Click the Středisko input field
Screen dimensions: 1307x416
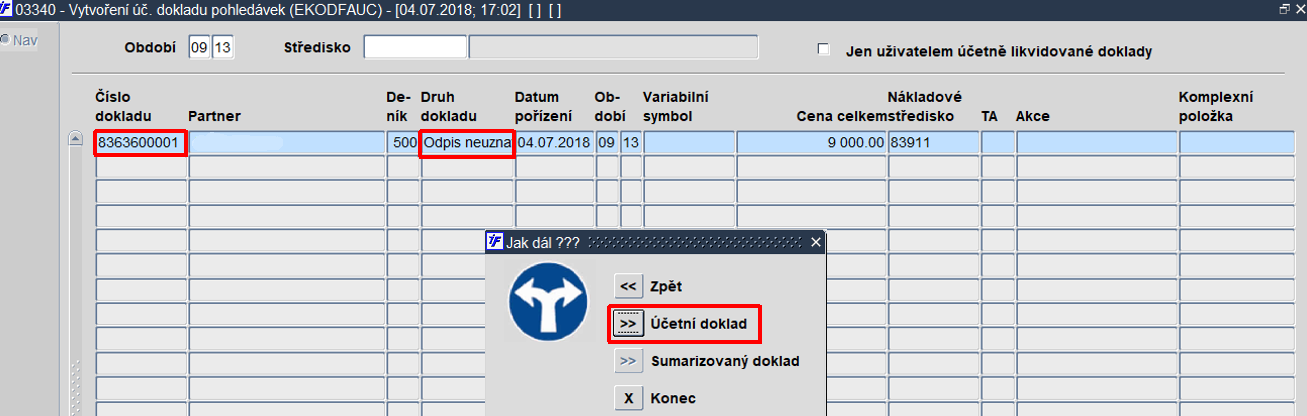pyautogui.click(x=415, y=47)
